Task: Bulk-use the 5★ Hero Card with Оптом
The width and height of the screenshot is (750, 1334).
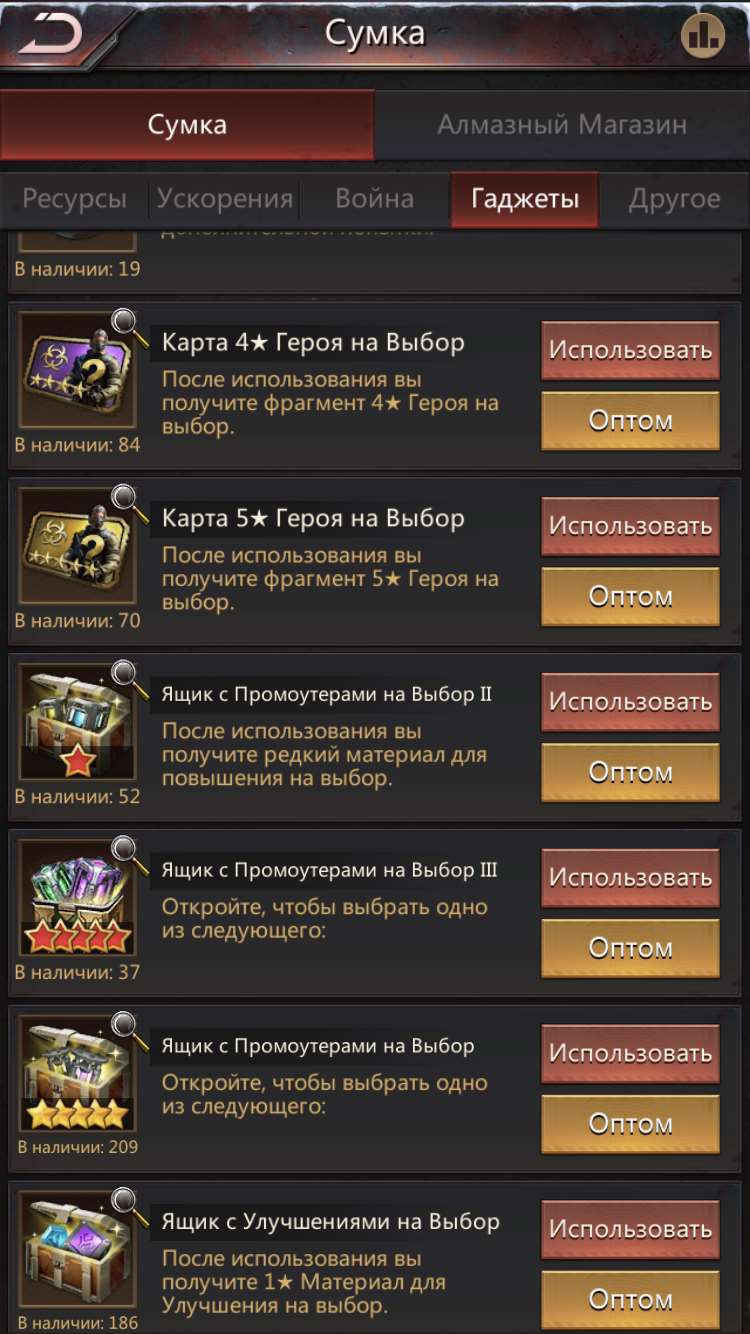Action: [x=631, y=596]
